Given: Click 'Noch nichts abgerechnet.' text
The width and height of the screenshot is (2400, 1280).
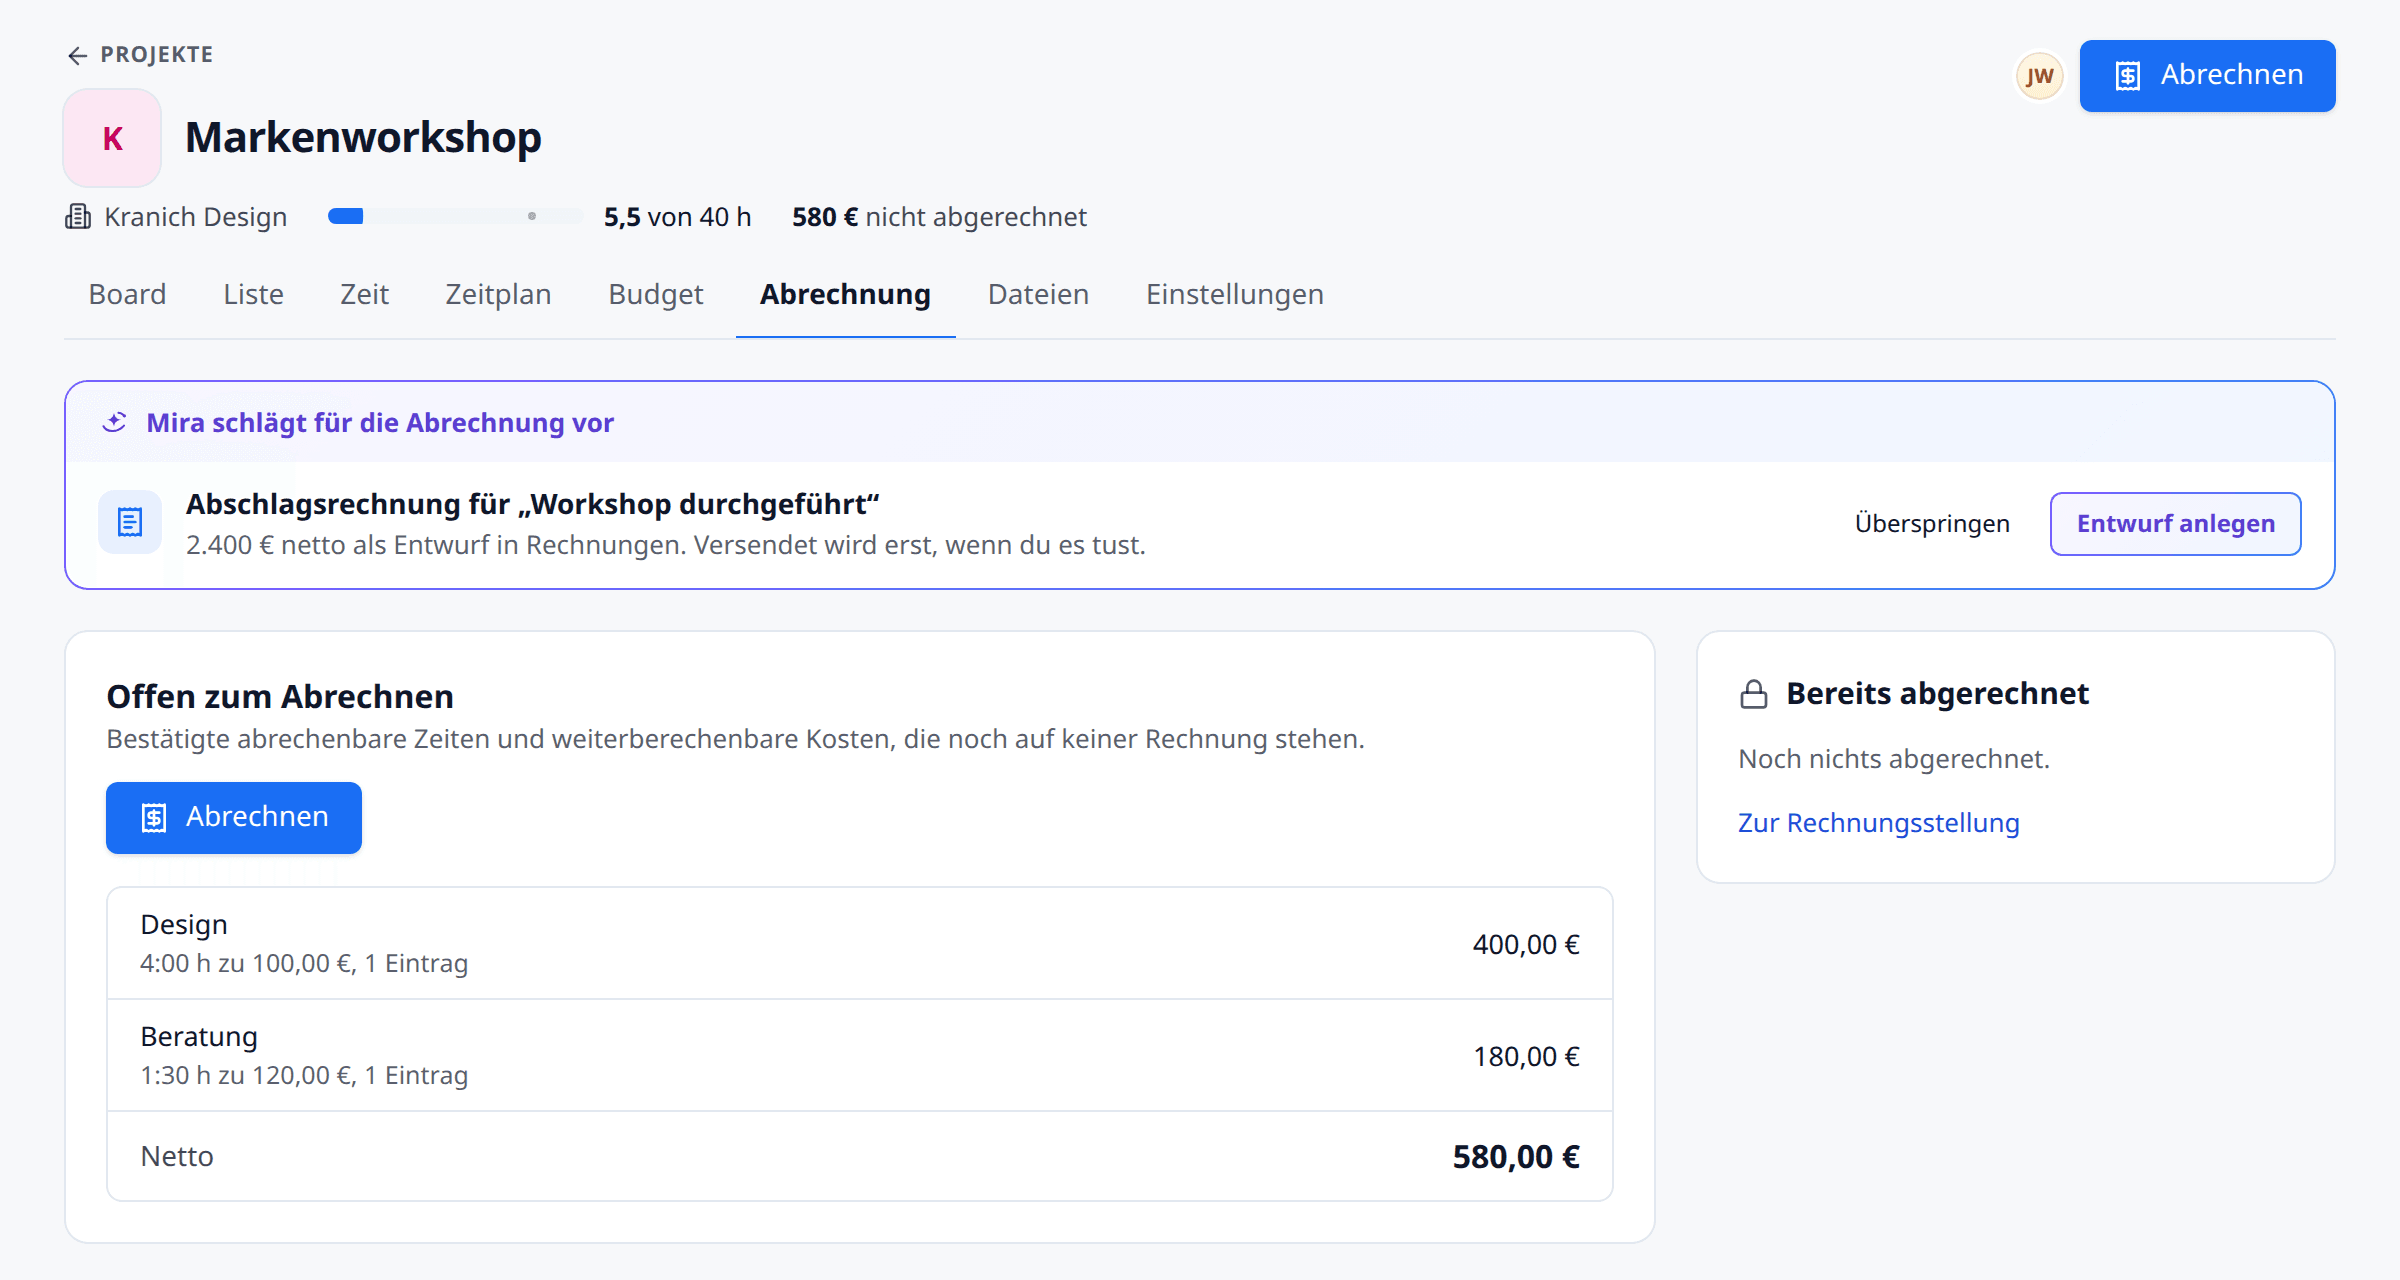Looking at the screenshot, I should (1893, 759).
